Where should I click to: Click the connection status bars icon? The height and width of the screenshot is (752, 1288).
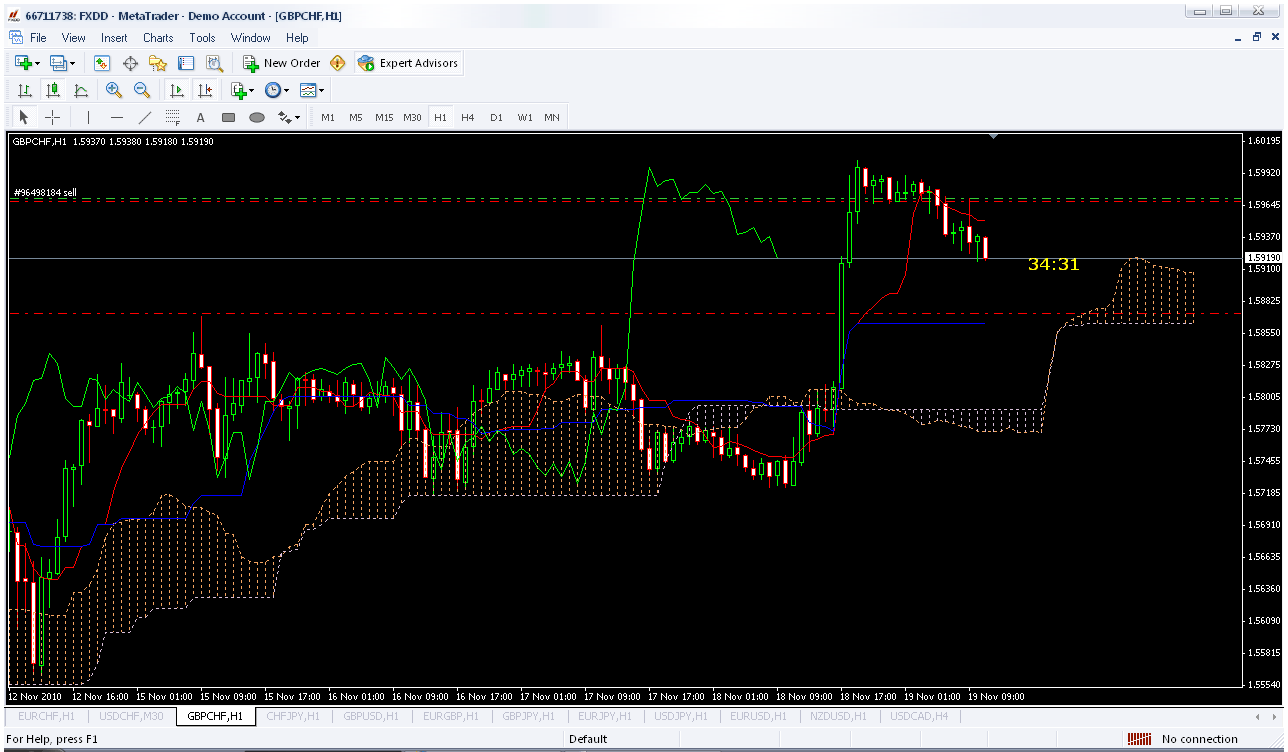coord(1139,739)
